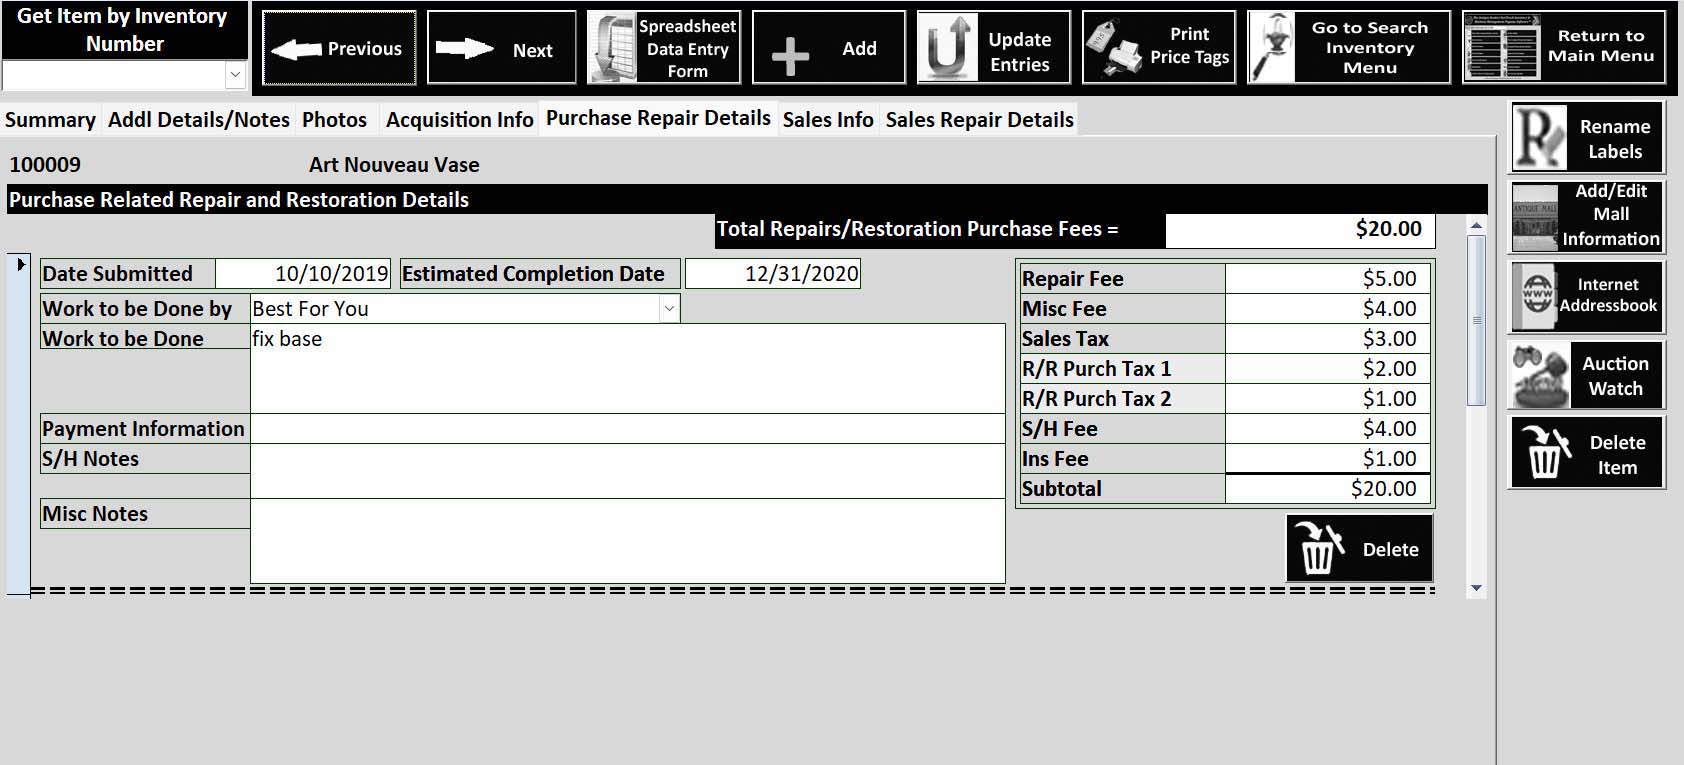Expand the Work to be Done by dropdown
Viewport: 1684px width, 765px height.
669,309
